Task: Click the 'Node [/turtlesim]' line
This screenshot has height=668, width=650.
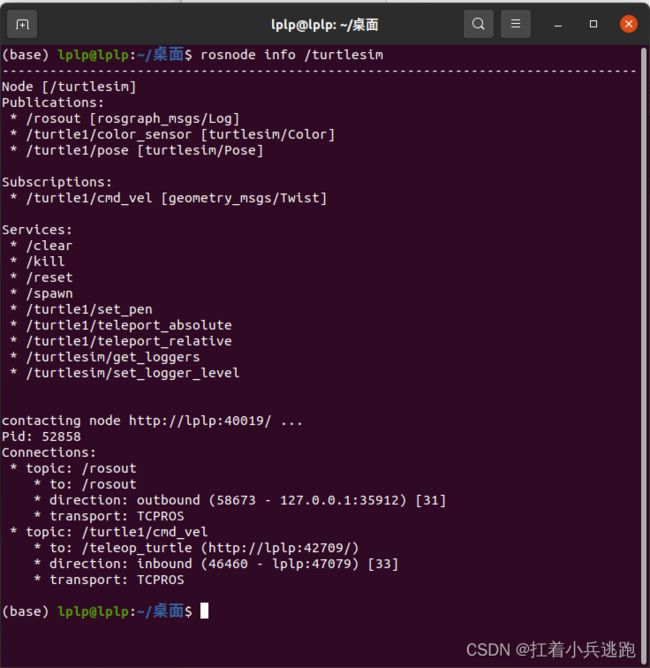Action: click(69, 87)
